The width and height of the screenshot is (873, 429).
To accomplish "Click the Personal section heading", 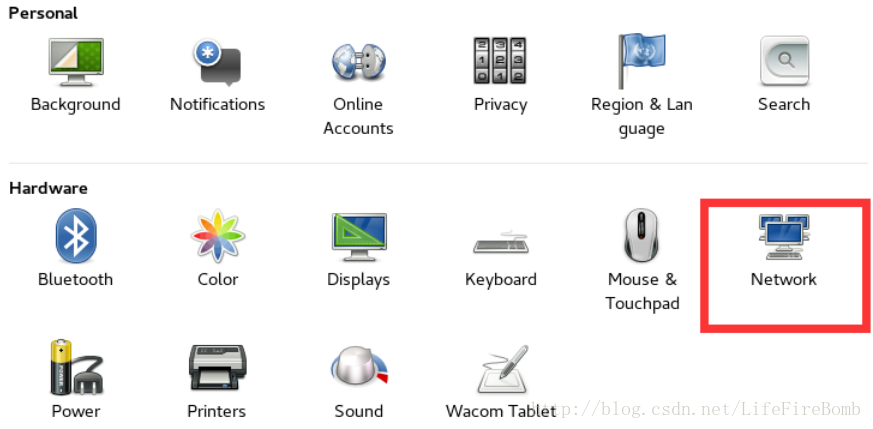I will [x=43, y=13].
